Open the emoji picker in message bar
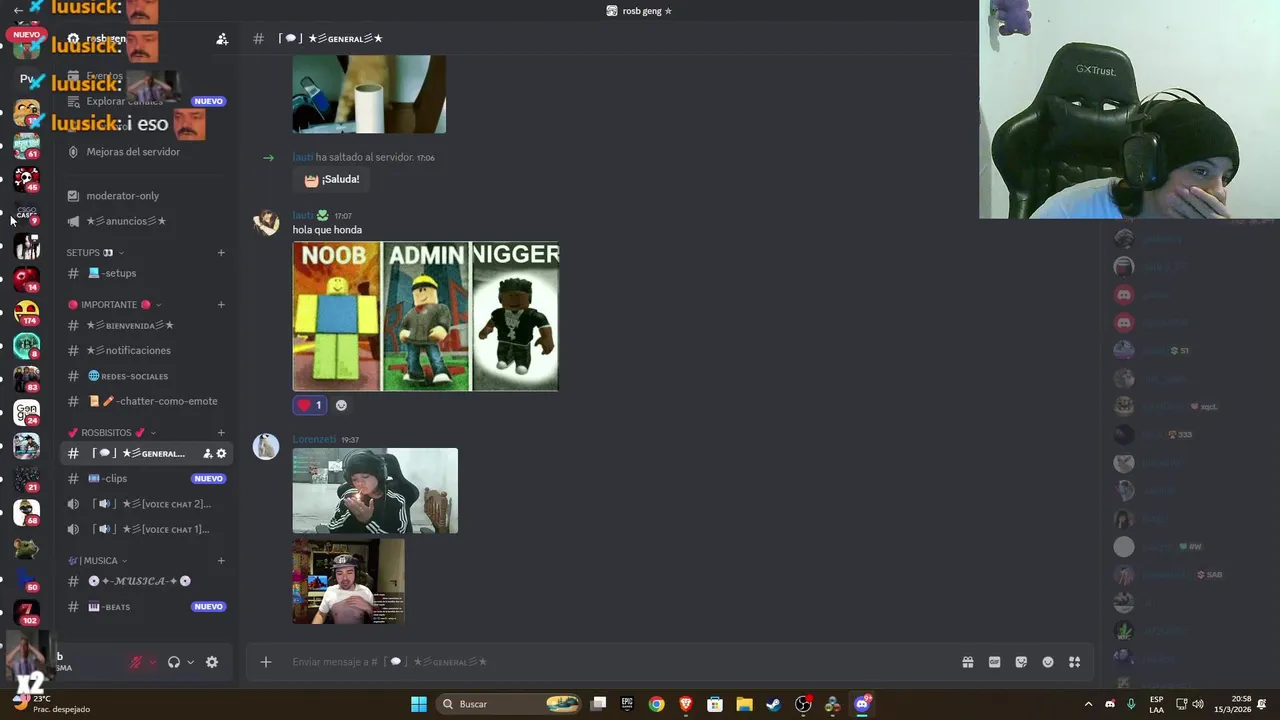Screen dimensions: 1280x720 [x=1048, y=662]
